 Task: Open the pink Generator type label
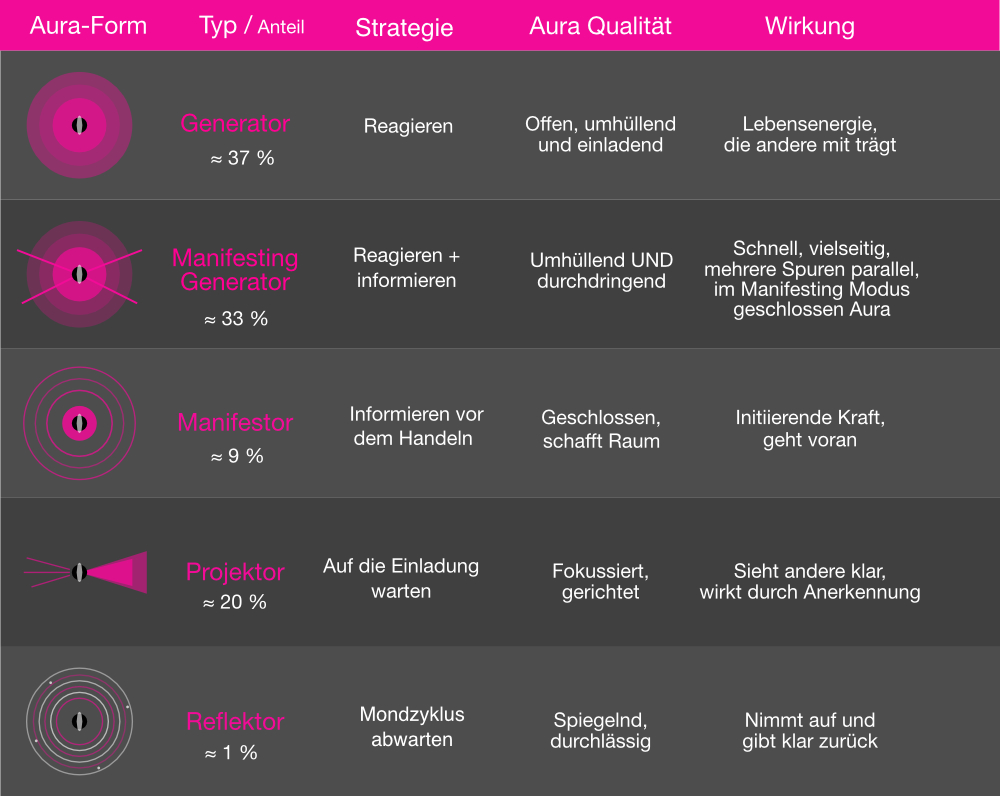235,123
